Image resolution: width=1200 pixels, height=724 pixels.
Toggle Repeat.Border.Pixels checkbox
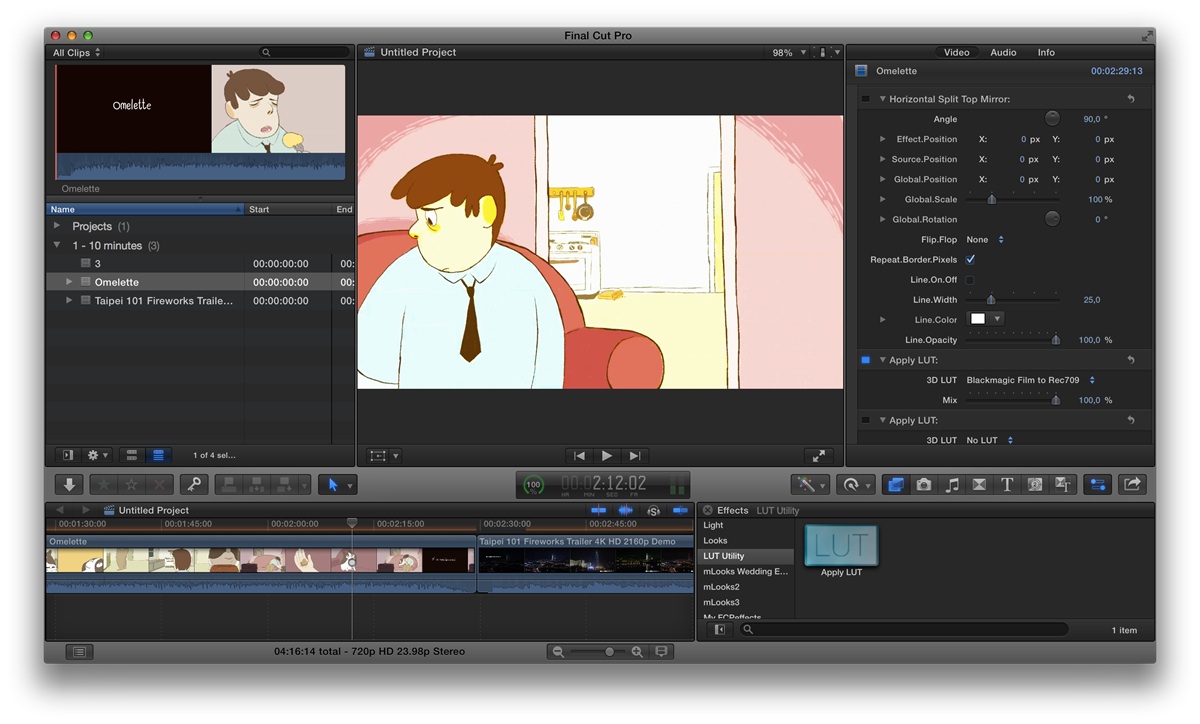pos(970,259)
